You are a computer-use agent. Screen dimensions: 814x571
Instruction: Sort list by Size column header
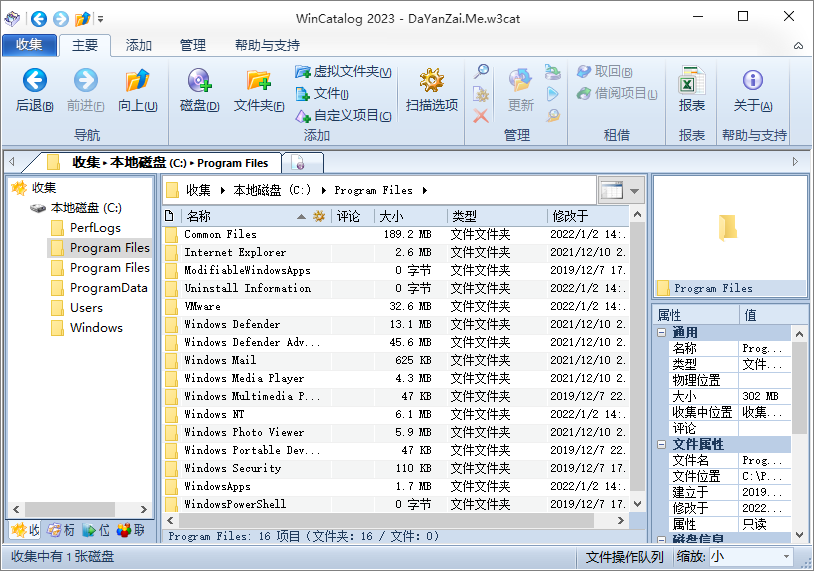click(x=410, y=216)
